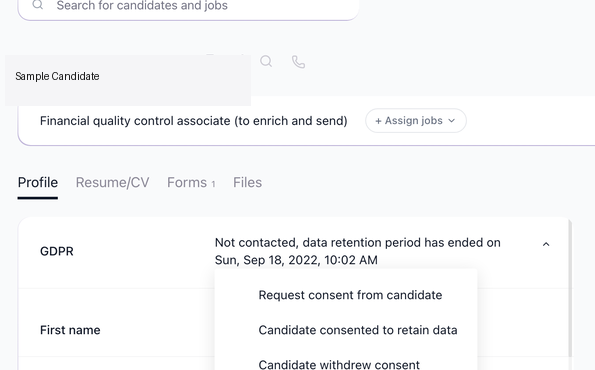Open the Forms tab
The width and height of the screenshot is (595, 370).
click(x=191, y=183)
